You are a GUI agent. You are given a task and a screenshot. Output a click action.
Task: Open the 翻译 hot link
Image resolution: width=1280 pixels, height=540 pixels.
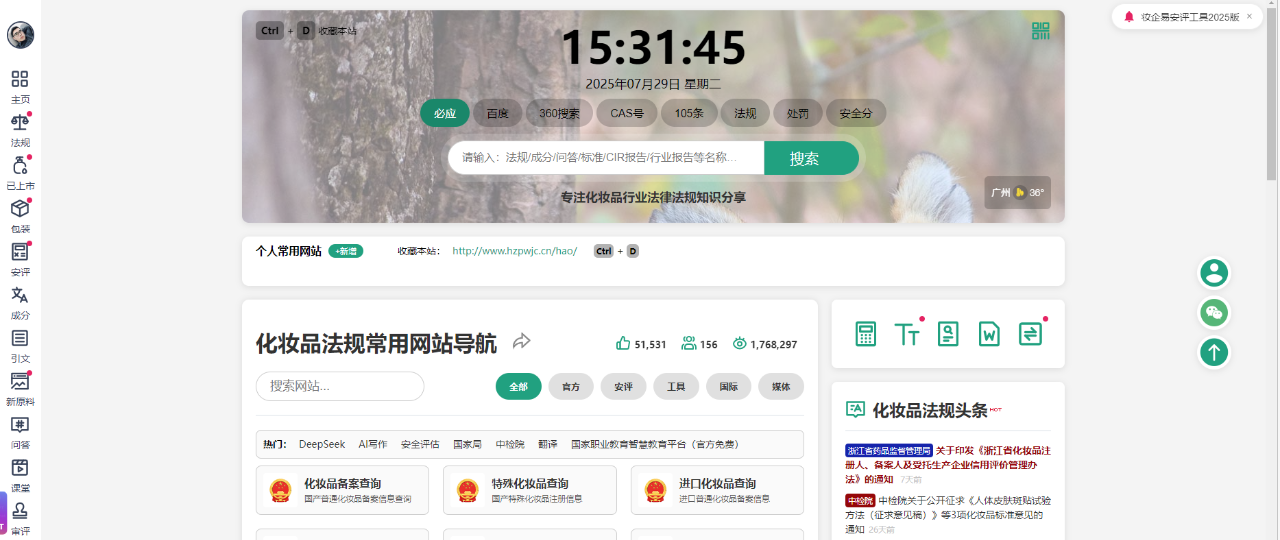[x=547, y=444]
